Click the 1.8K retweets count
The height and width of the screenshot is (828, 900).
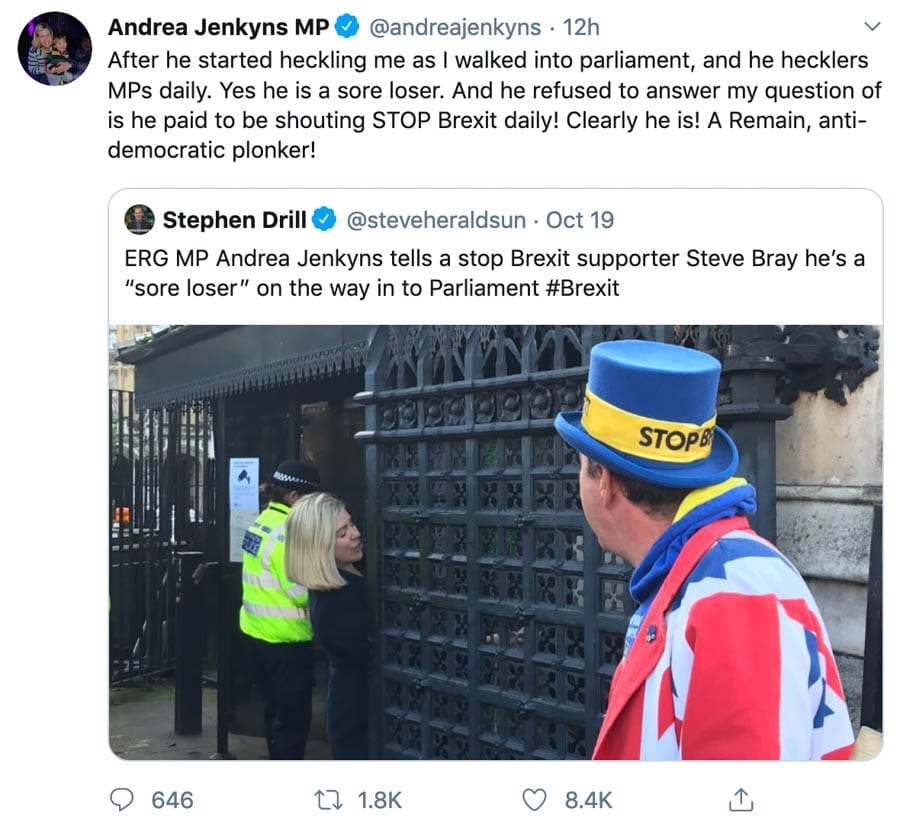(379, 800)
